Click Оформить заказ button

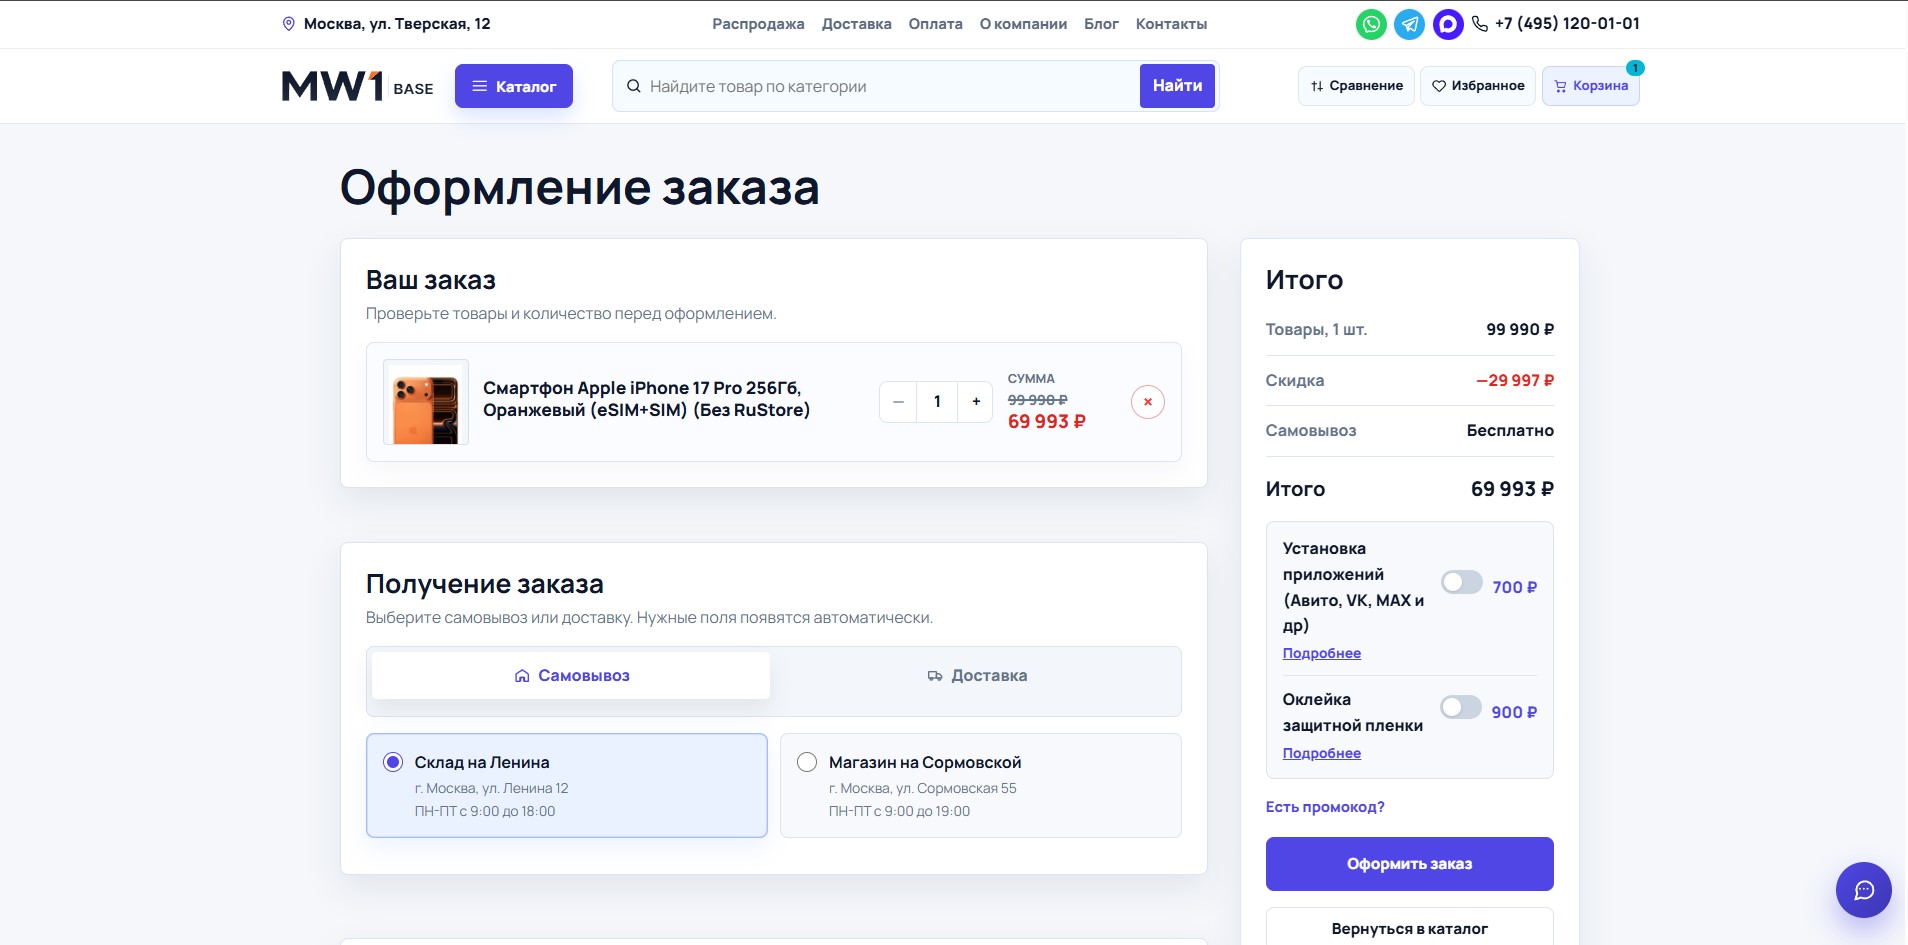tap(1410, 864)
